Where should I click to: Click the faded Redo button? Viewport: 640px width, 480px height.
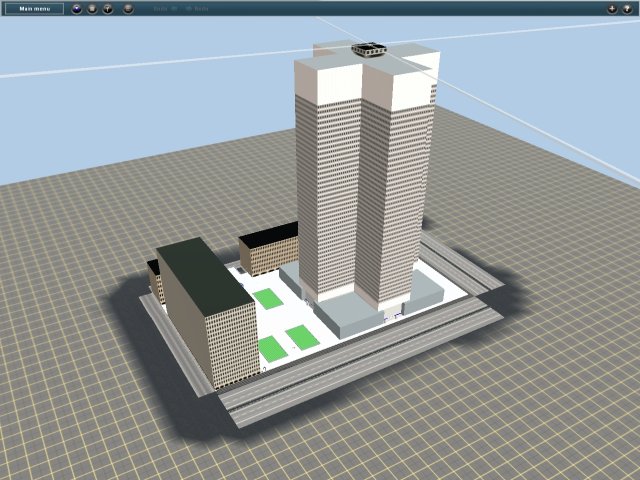pyautogui.click(x=197, y=8)
